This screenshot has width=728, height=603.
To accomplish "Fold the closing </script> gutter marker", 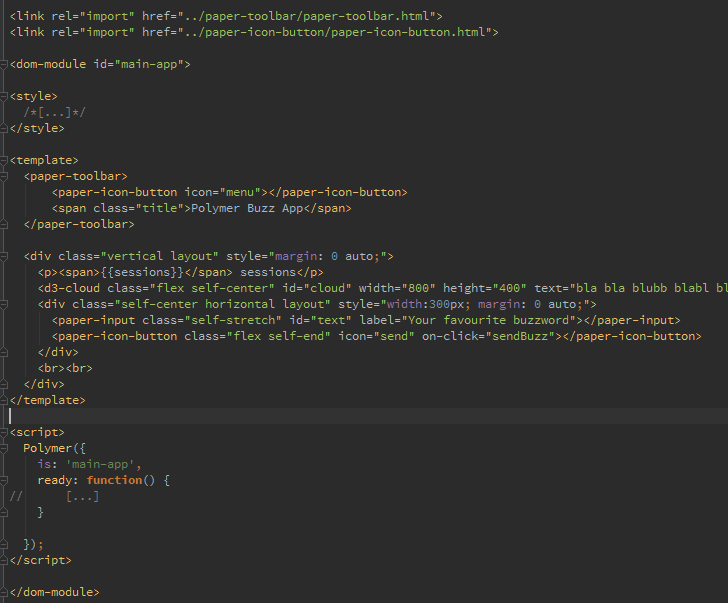I will point(4,560).
